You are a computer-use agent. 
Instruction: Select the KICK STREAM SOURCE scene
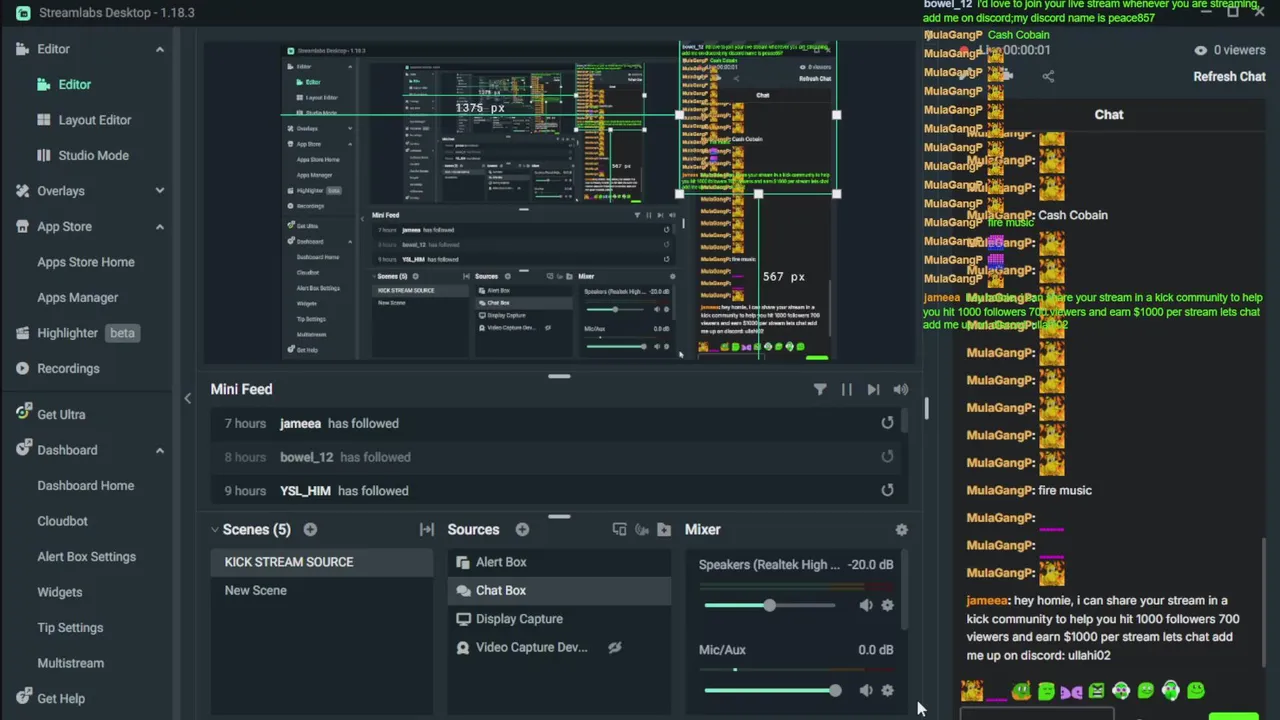323,562
